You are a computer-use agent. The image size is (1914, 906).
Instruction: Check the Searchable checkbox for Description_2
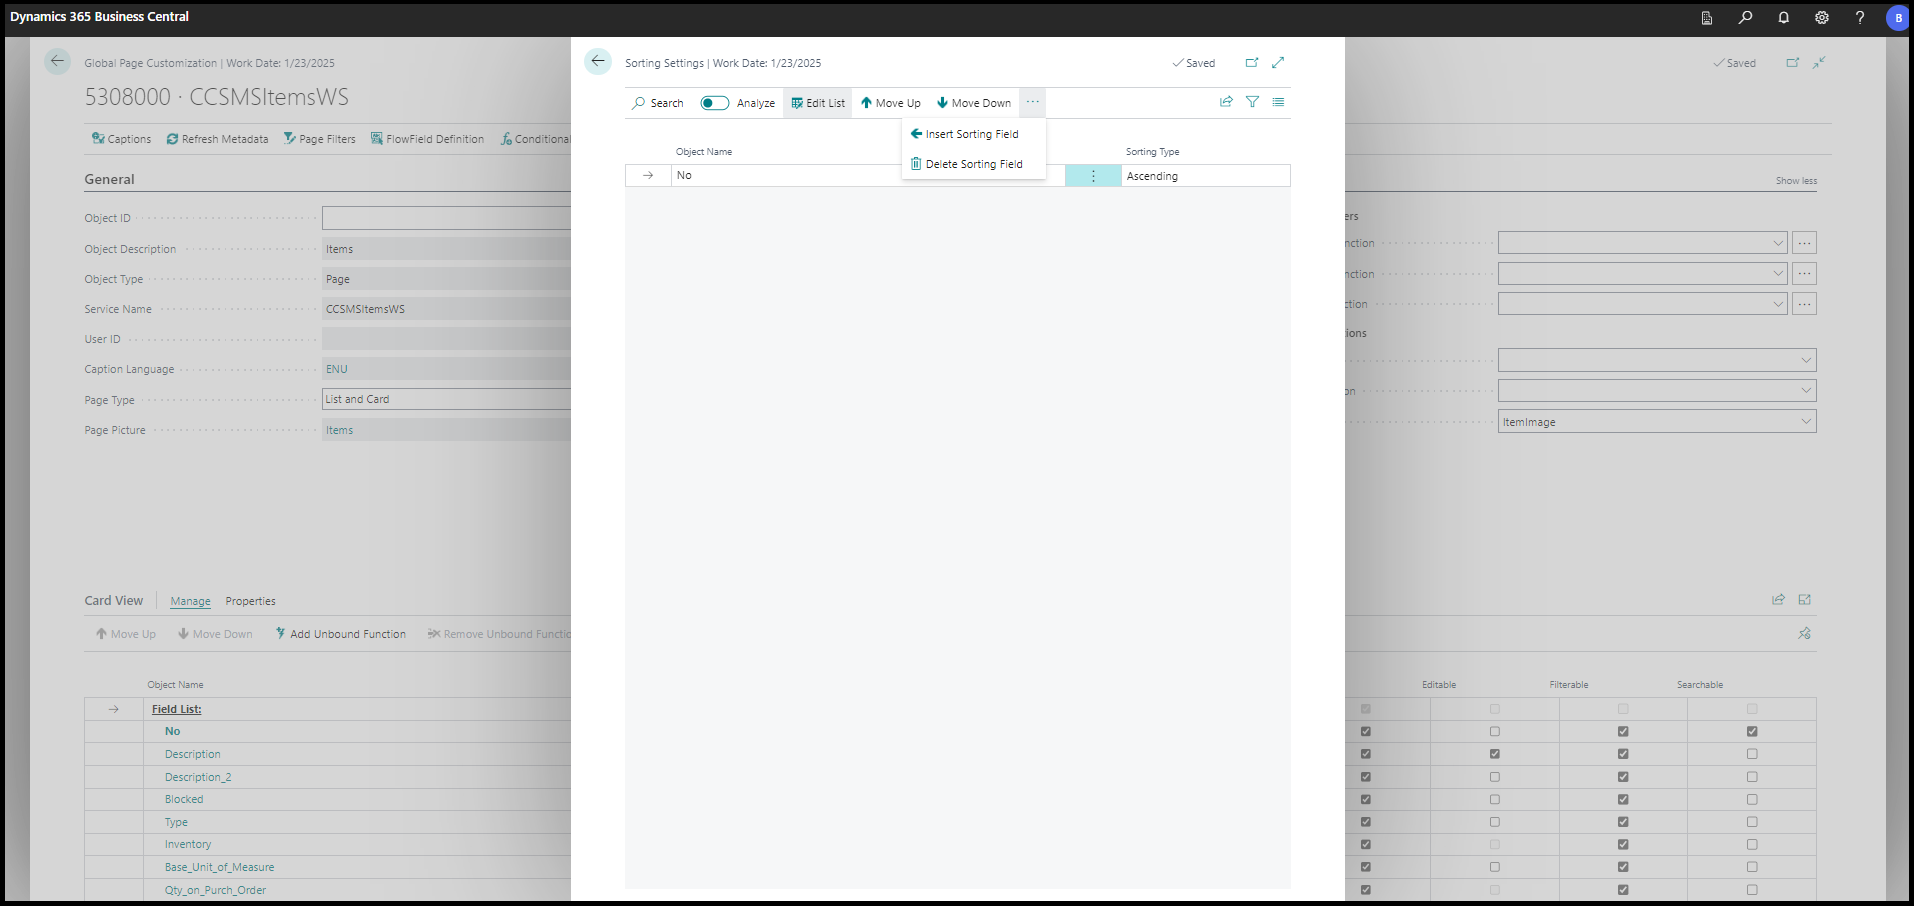click(x=1751, y=776)
